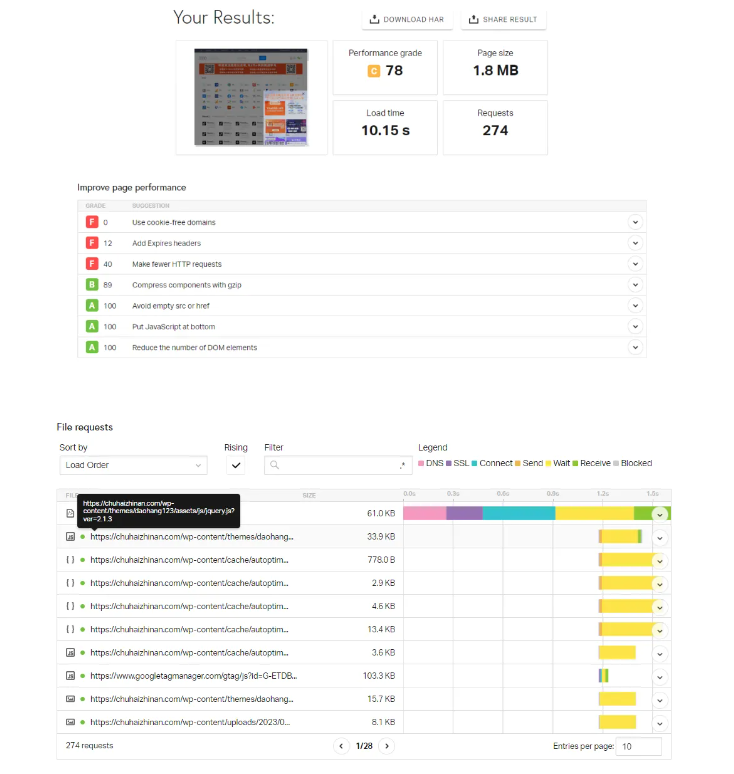Image resolution: width=734 pixels, height=774 pixels.
Task: Go to the next page of requests
Action: click(387, 746)
